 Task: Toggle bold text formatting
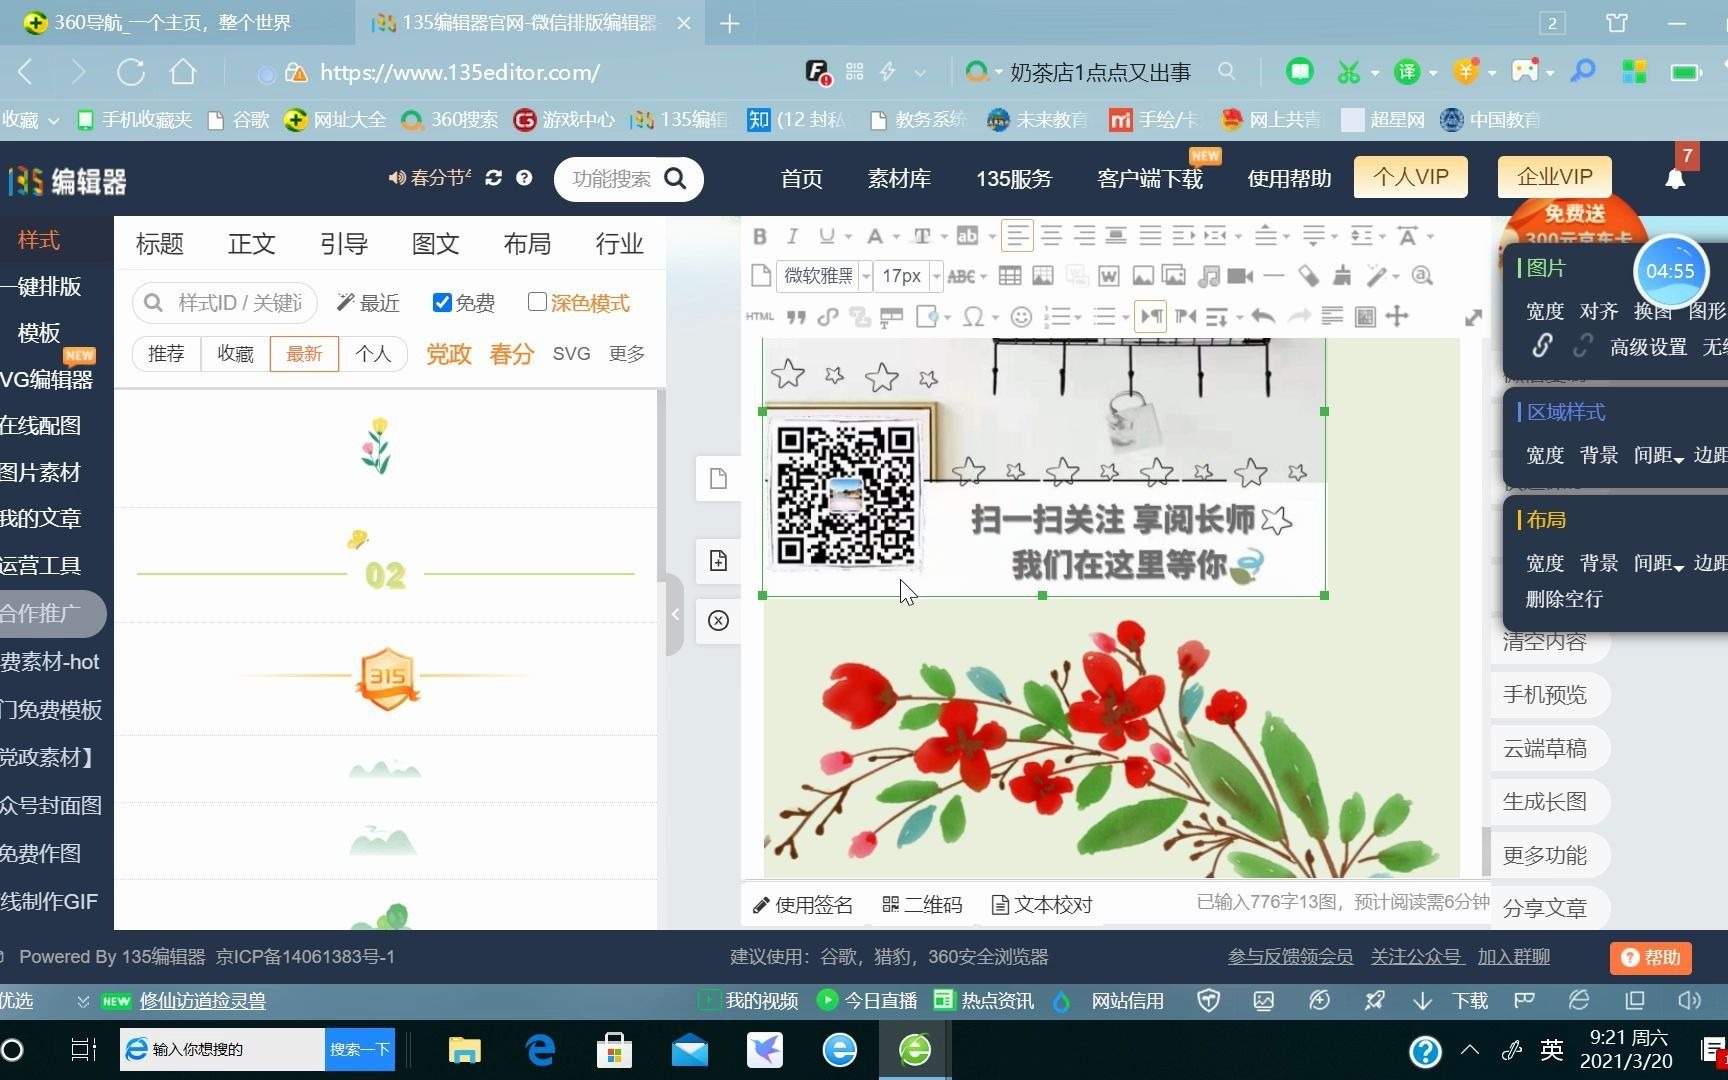point(759,236)
